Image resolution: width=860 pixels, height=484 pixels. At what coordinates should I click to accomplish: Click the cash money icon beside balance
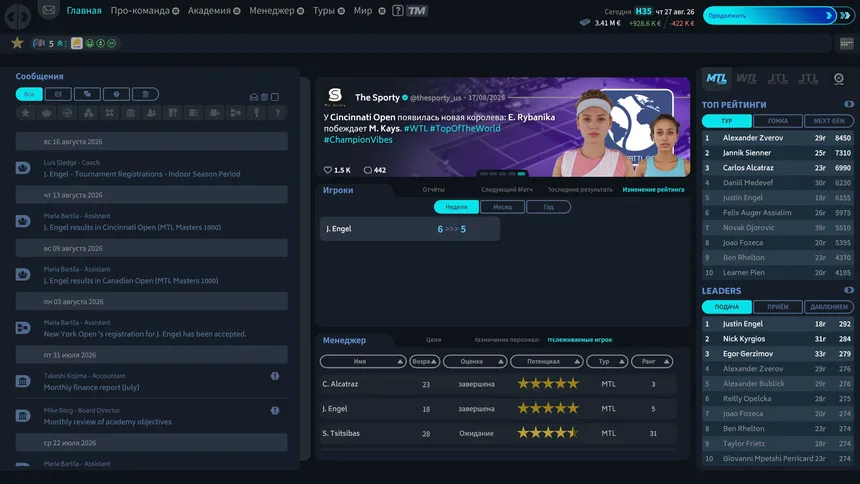coord(585,23)
